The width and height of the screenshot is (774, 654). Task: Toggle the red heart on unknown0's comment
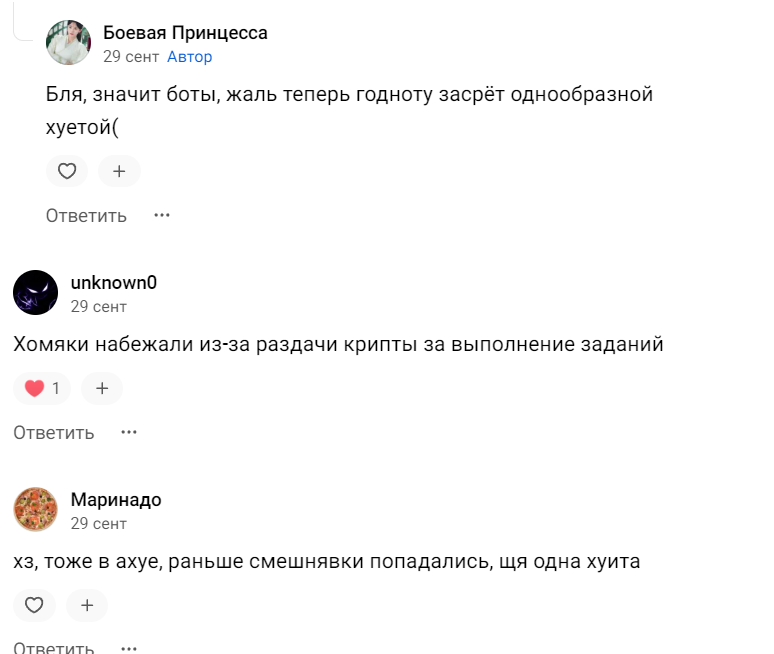pos(42,388)
